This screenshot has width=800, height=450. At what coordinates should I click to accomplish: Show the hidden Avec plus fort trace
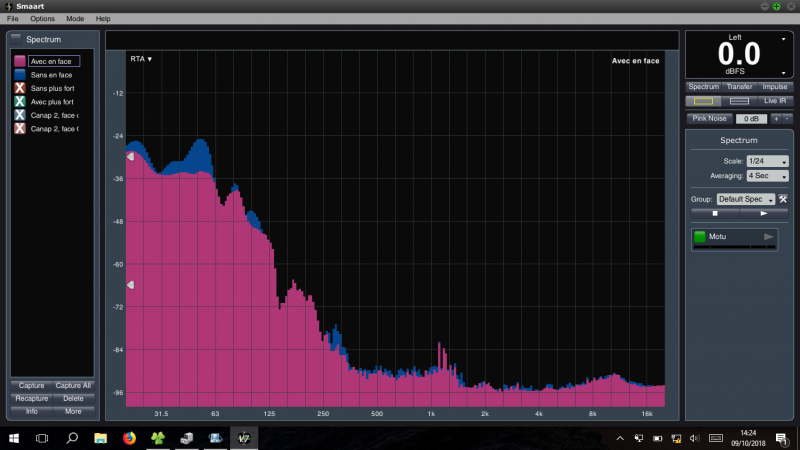pos(19,102)
